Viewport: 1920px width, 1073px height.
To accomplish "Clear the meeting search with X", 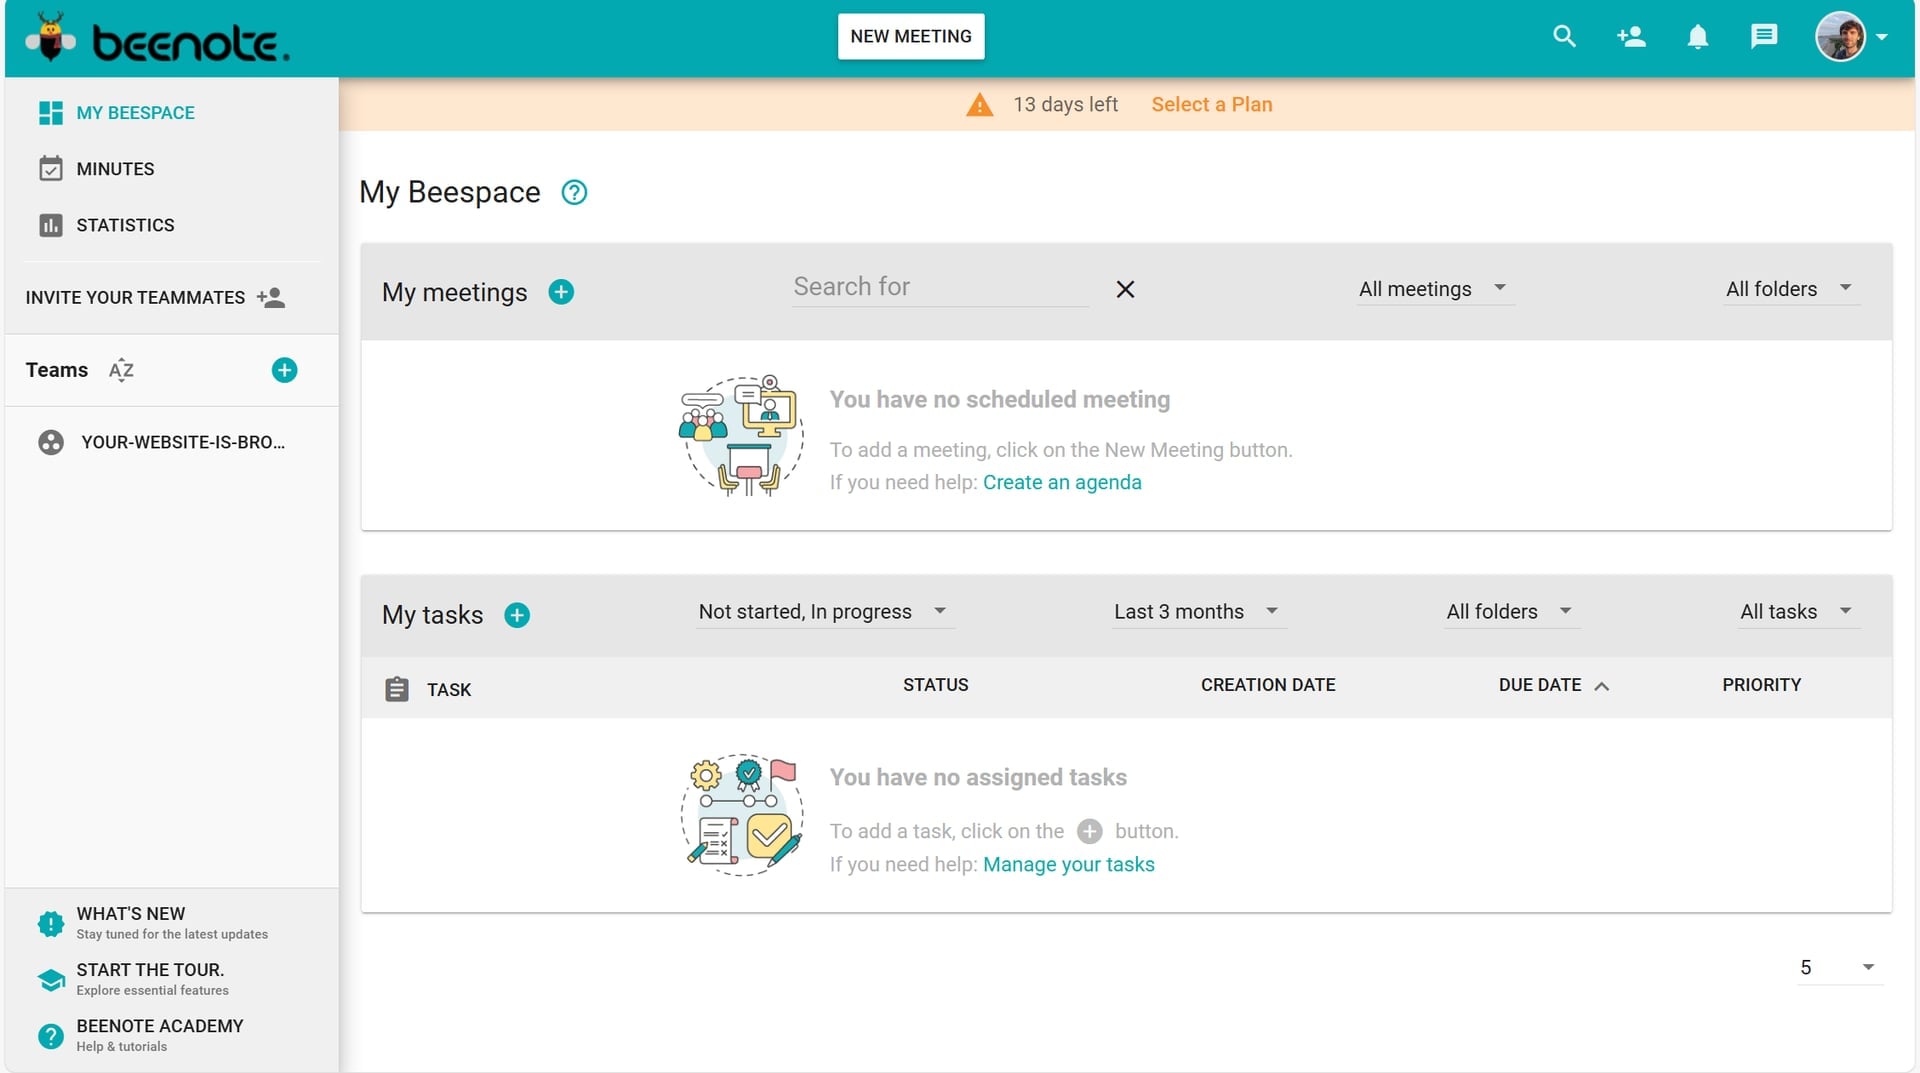I will coord(1125,289).
